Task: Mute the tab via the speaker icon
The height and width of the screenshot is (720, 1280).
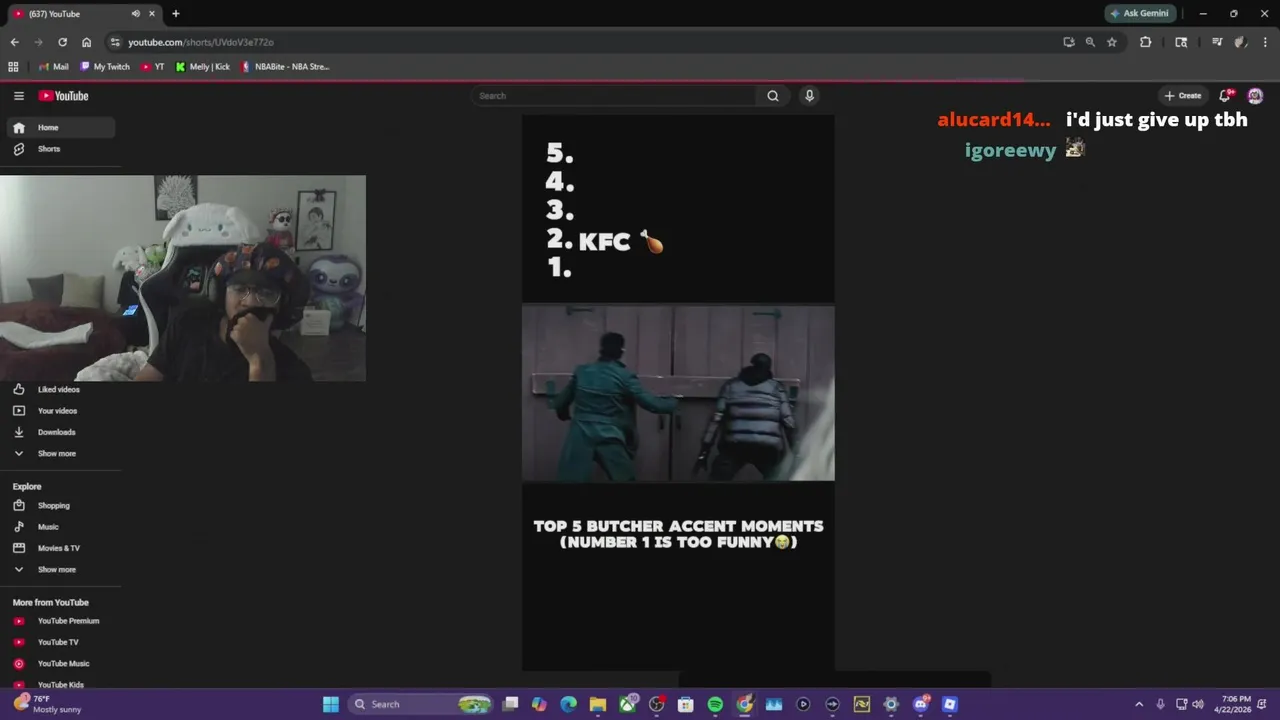Action: point(135,14)
